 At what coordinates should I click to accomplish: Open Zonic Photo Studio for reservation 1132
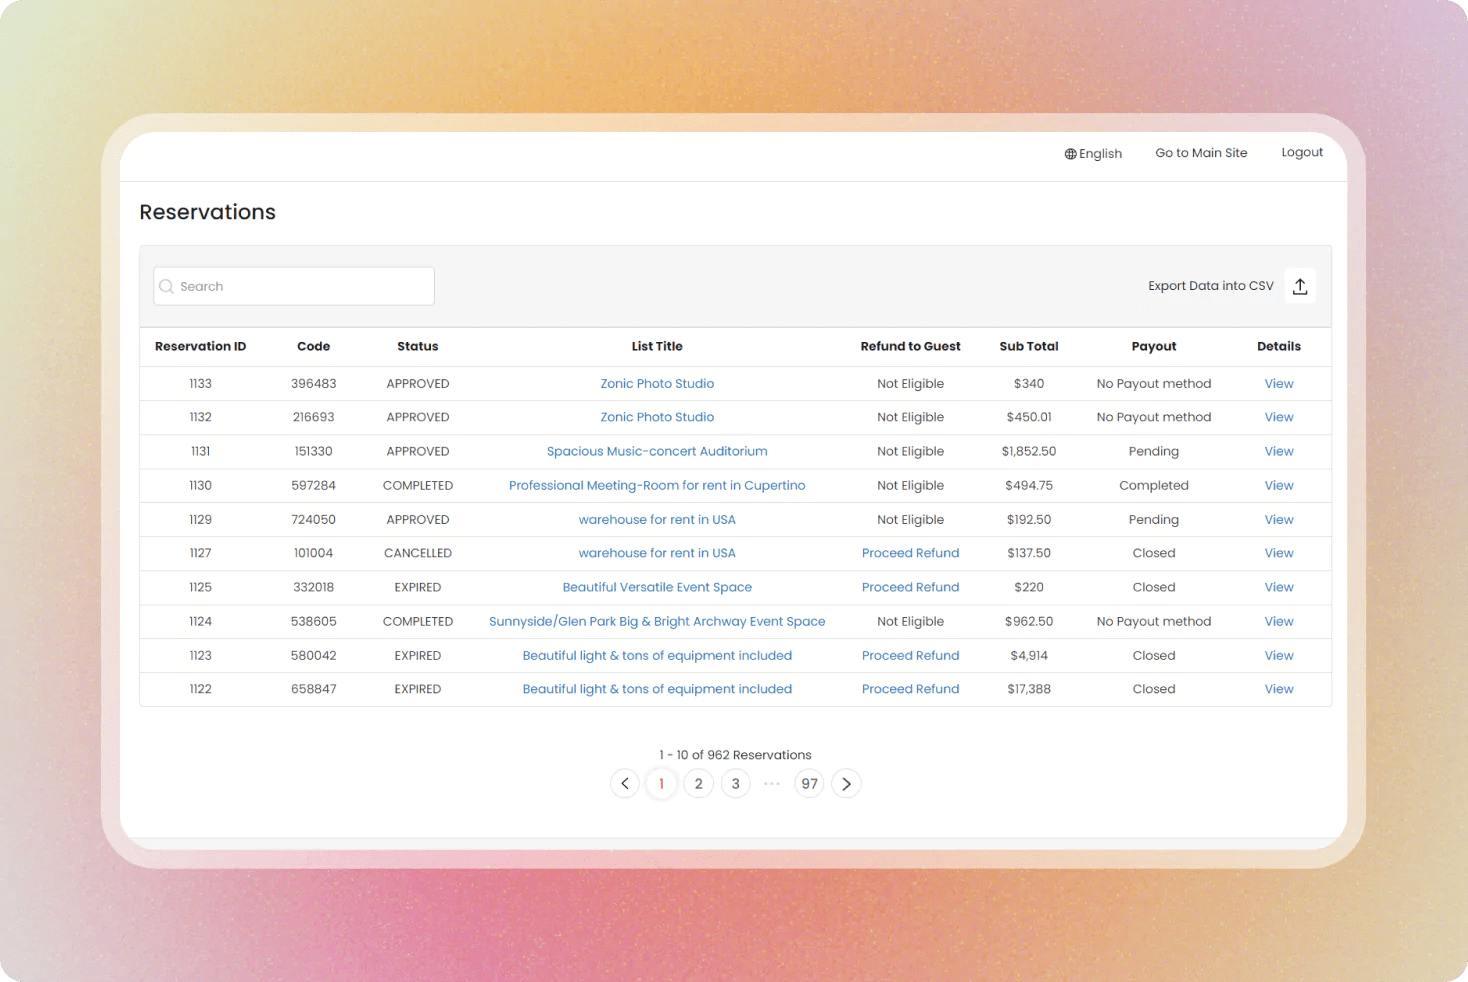click(x=657, y=417)
